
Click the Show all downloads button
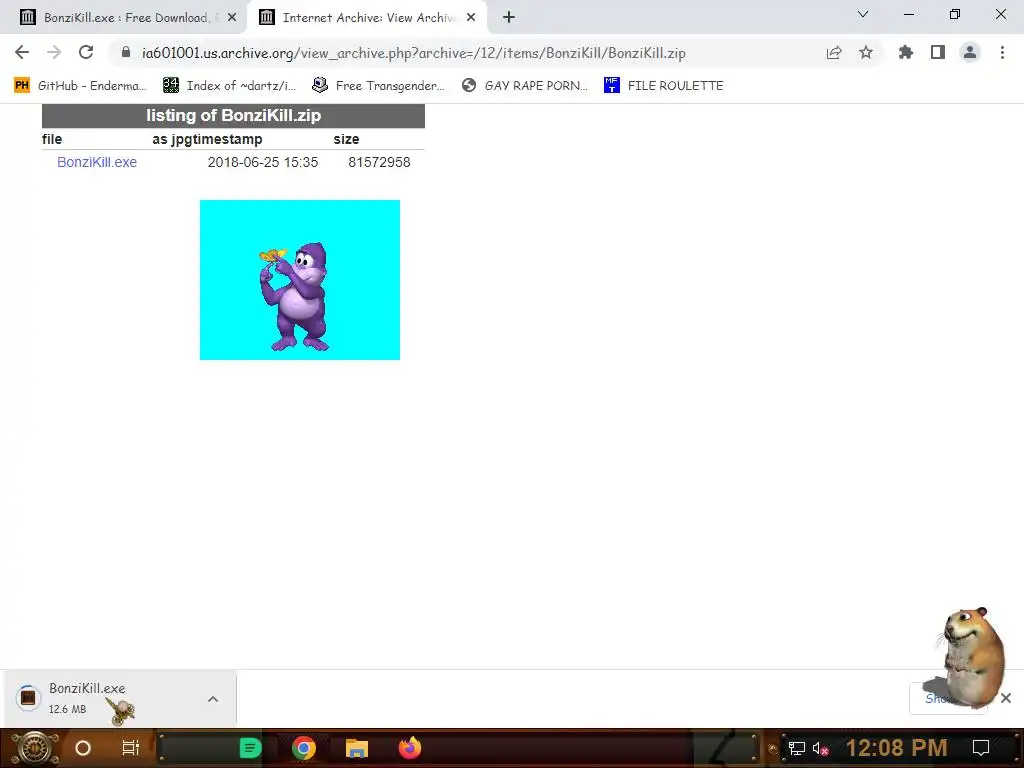pyautogui.click(x=948, y=699)
